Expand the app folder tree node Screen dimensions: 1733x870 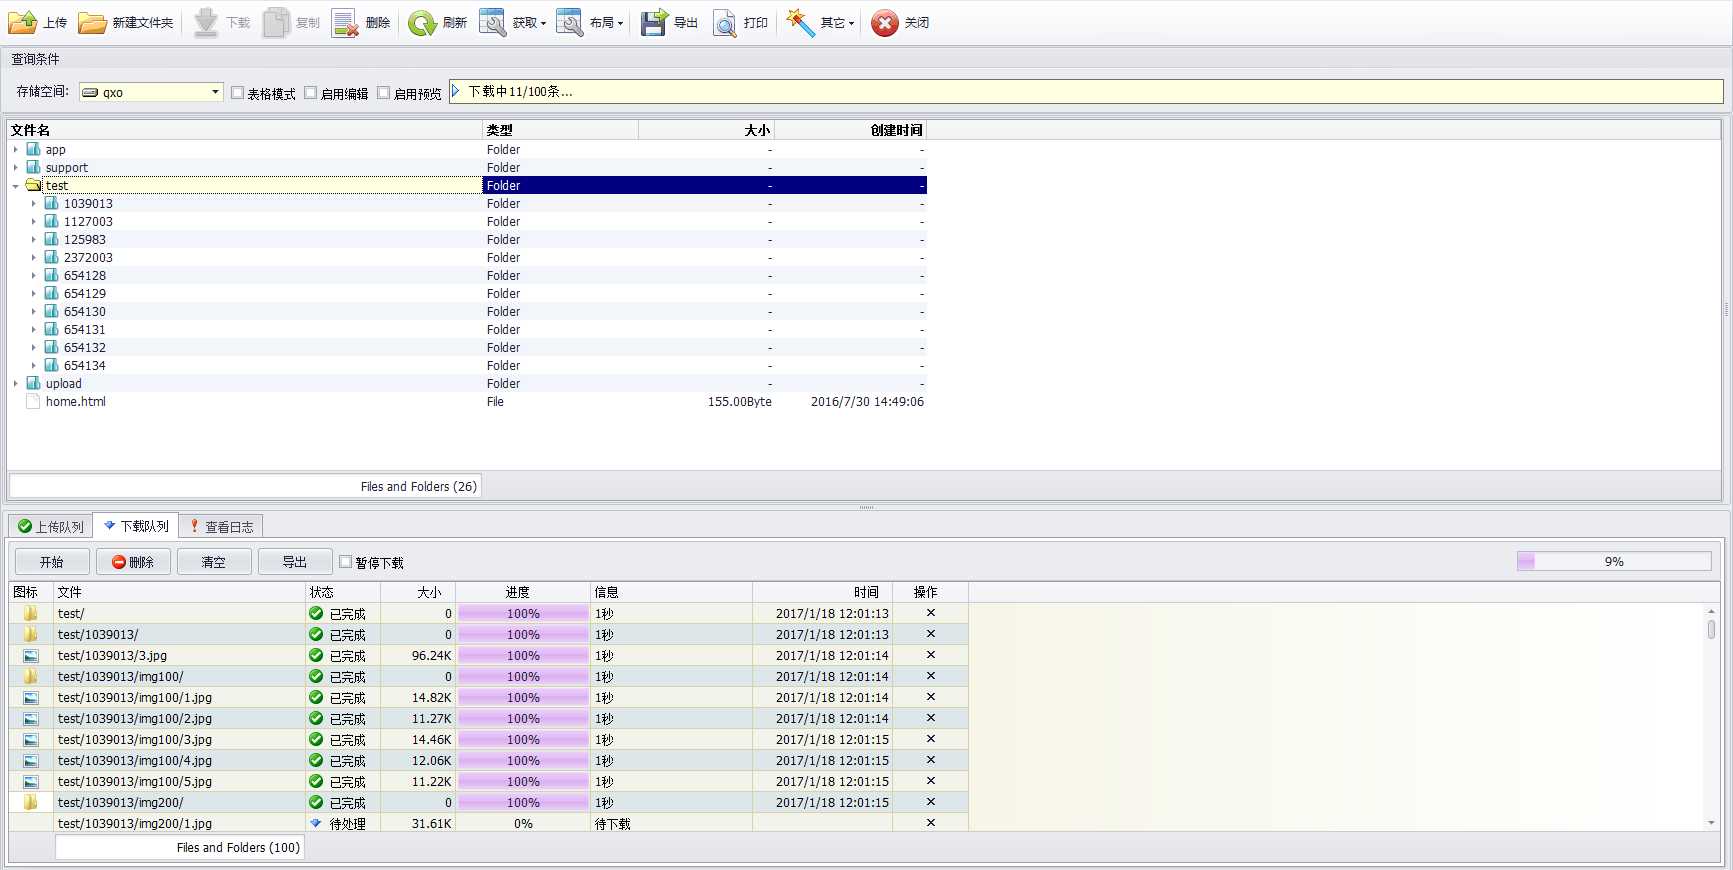click(x=16, y=150)
